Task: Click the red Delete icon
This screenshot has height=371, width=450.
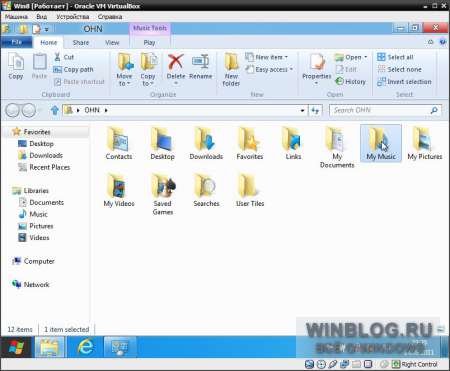Action: click(176, 62)
